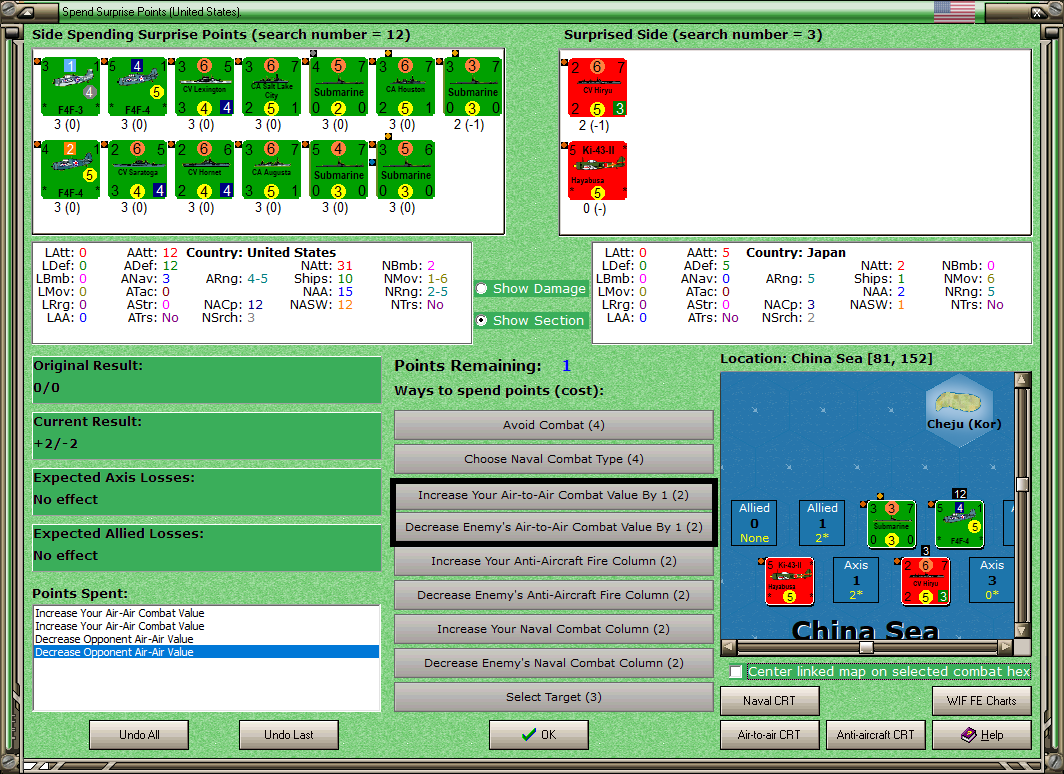Click the Undo Last button
Viewport: 1064px width, 774px height.
click(288, 735)
